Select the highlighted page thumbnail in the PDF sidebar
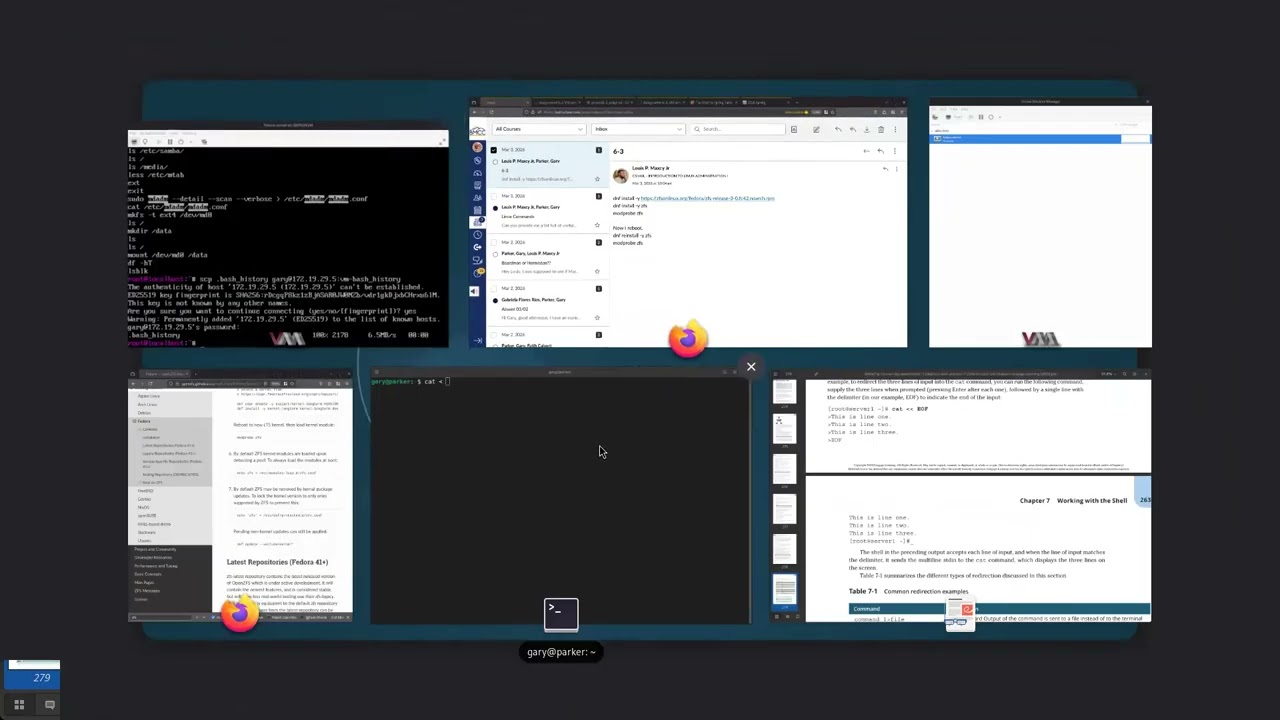1280x720 pixels. (785, 592)
